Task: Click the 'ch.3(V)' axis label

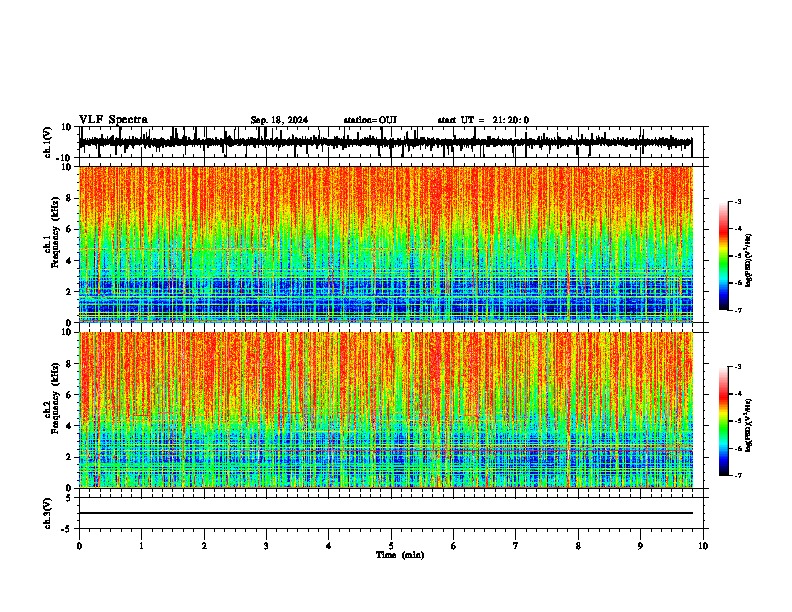Action: tap(48, 514)
